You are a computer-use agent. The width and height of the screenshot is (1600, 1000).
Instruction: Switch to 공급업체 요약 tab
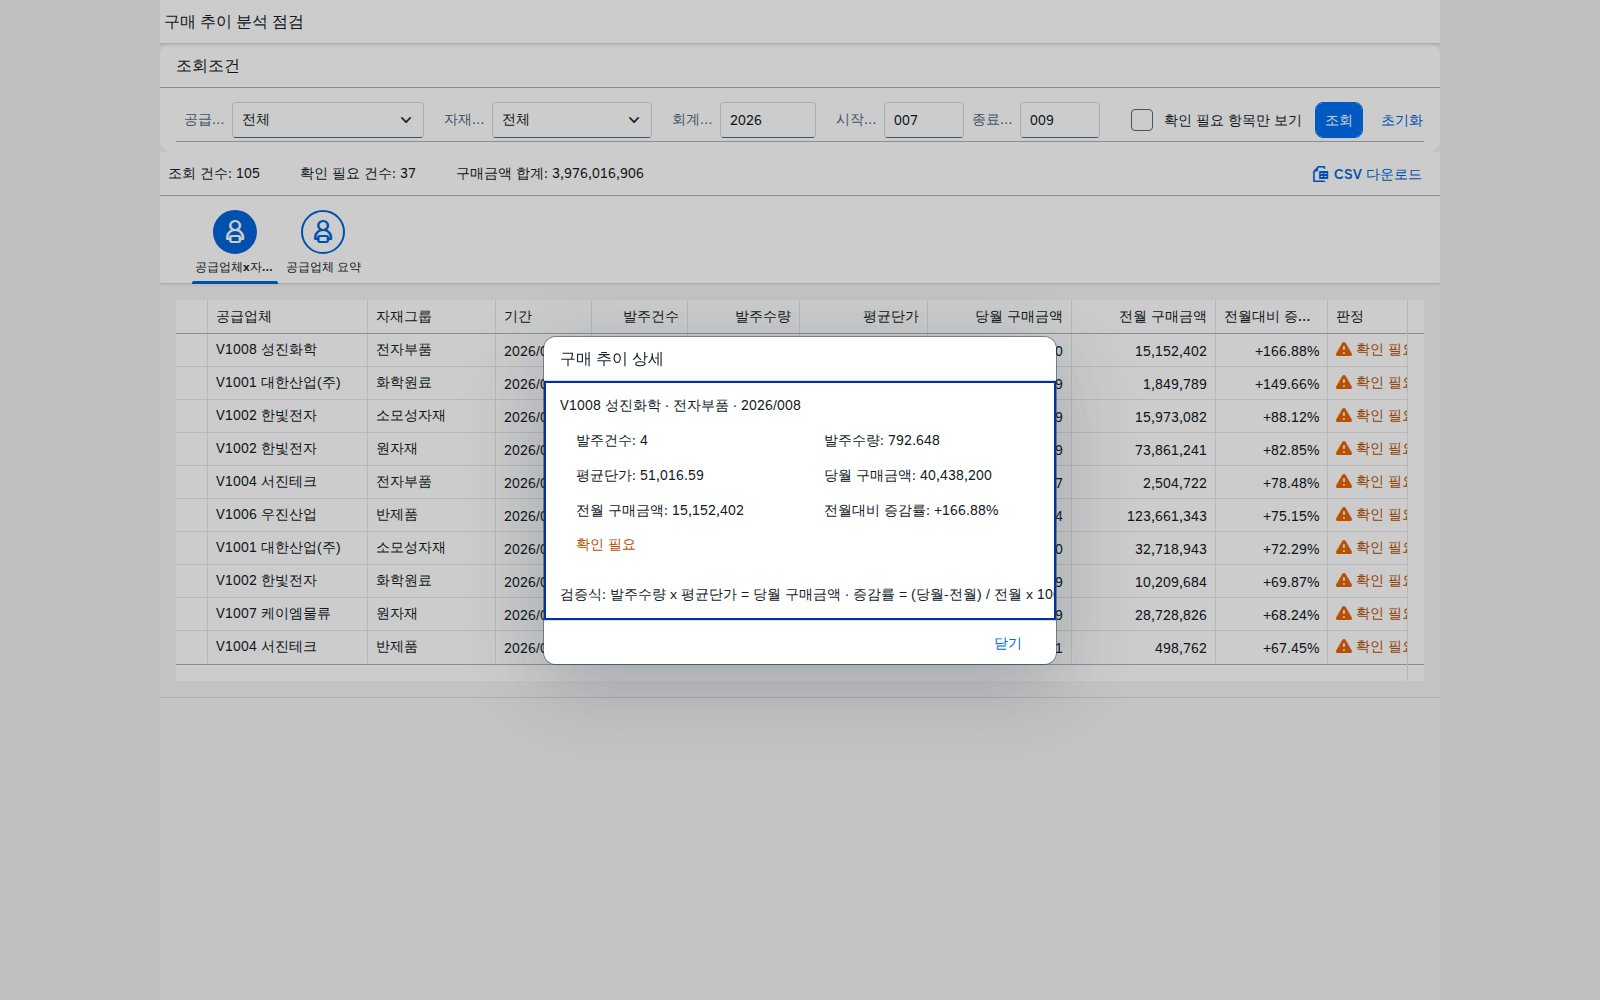pyautogui.click(x=323, y=267)
